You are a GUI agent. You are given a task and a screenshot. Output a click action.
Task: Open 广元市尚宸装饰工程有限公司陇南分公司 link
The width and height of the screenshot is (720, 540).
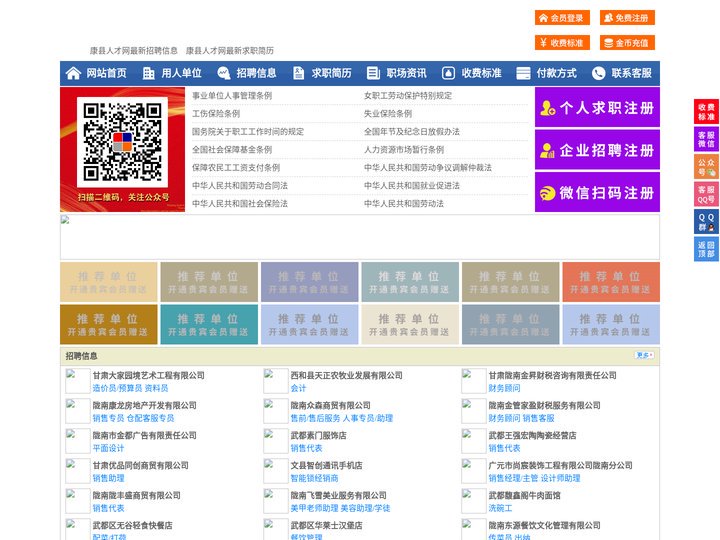tap(561, 466)
